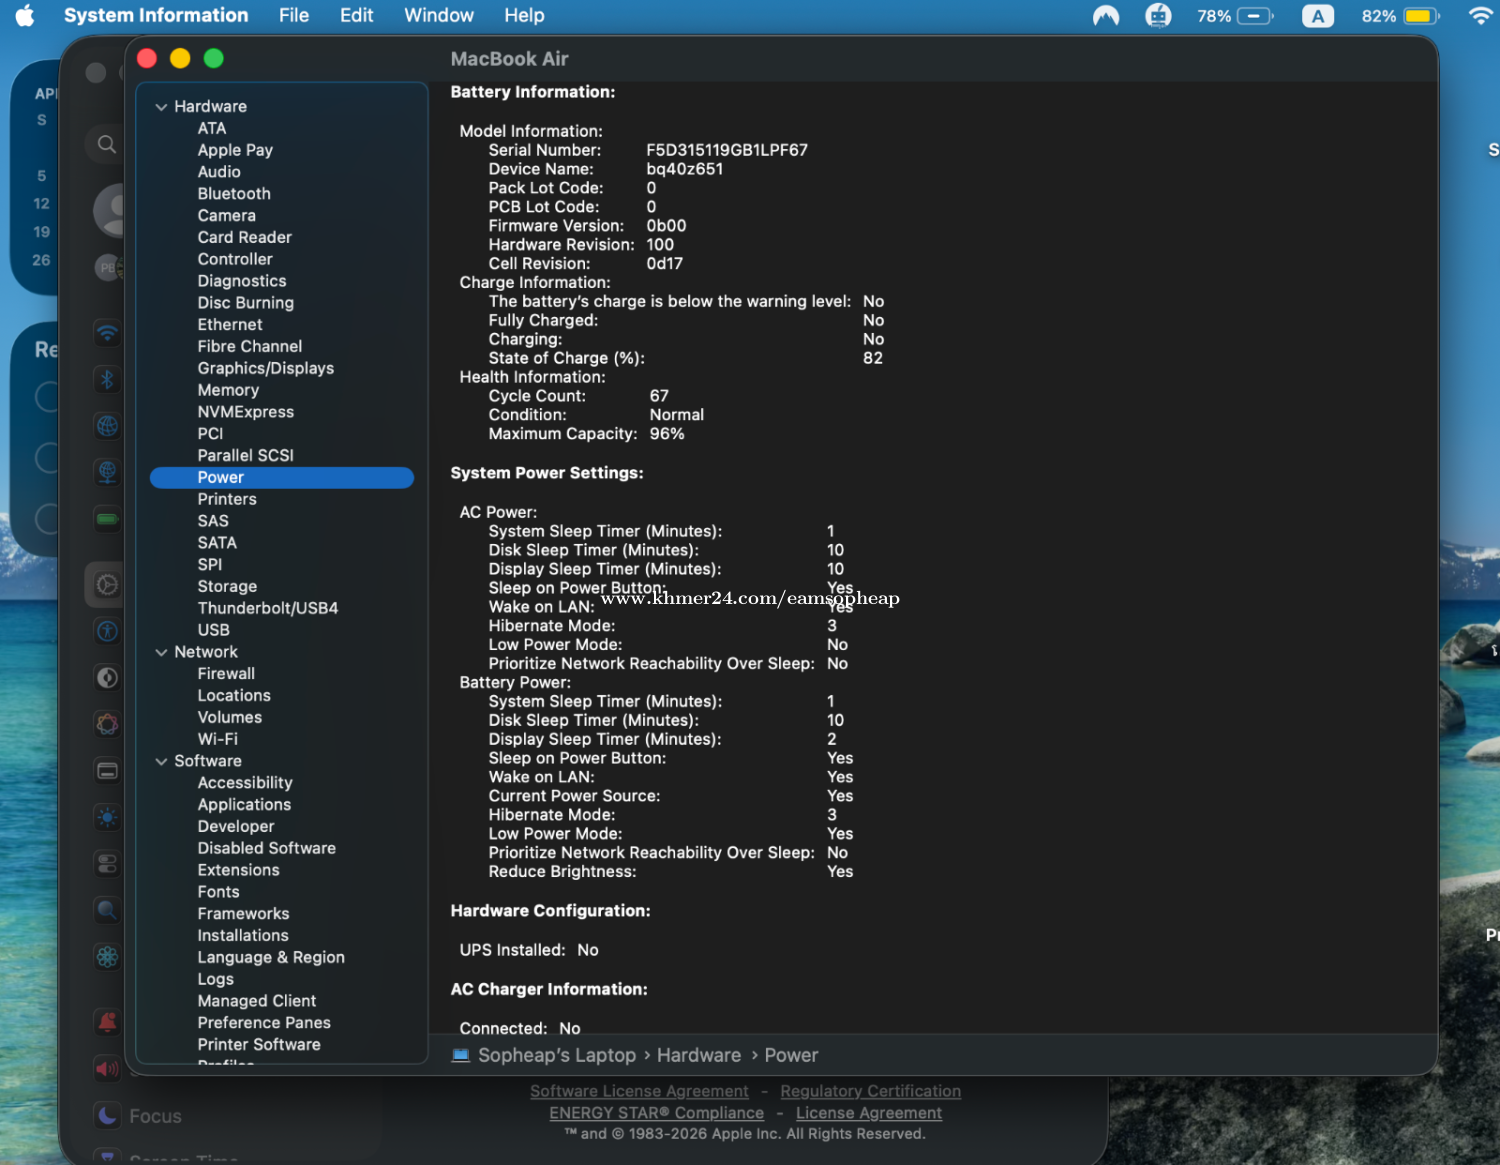Collapse the Software section chevron
1500x1165 pixels.
[161, 761]
